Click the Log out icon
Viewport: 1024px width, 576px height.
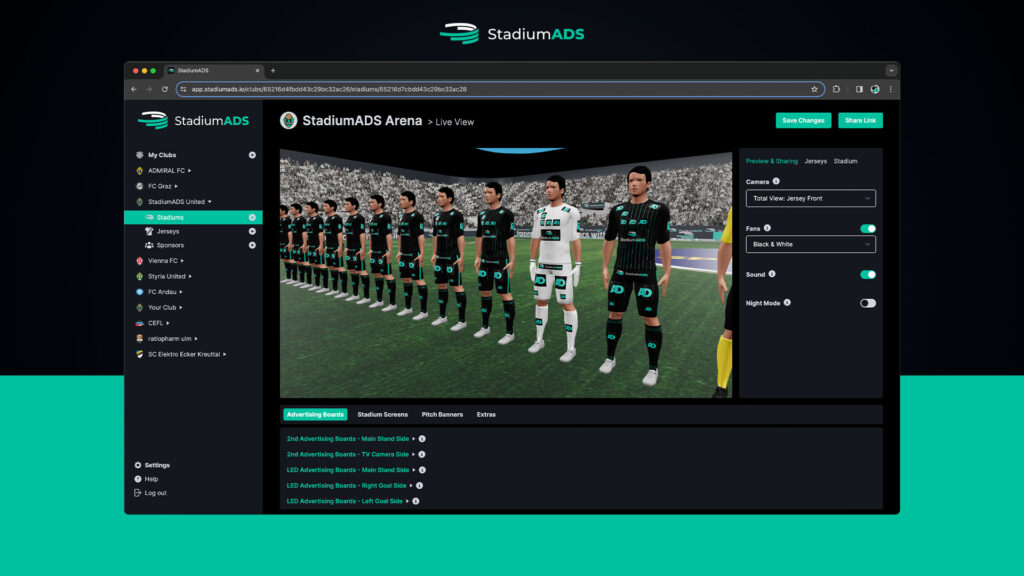coord(138,493)
